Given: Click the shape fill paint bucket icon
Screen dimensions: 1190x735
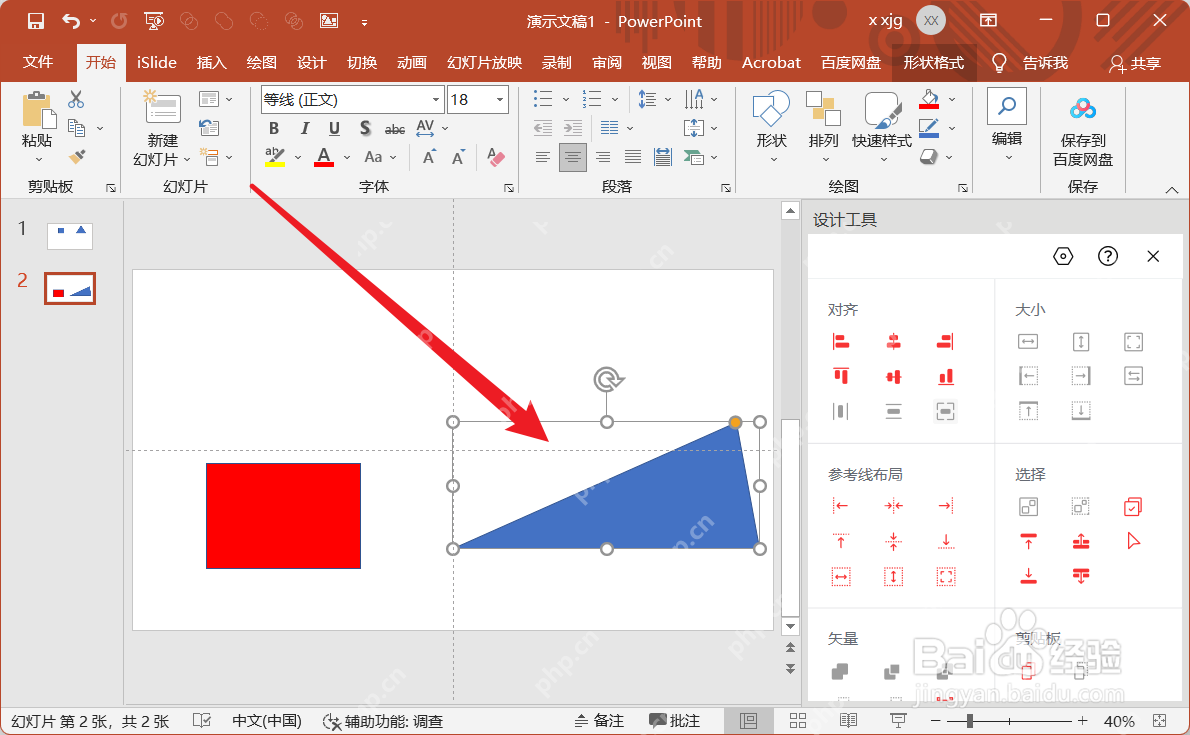Looking at the screenshot, I should [x=929, y=99].
